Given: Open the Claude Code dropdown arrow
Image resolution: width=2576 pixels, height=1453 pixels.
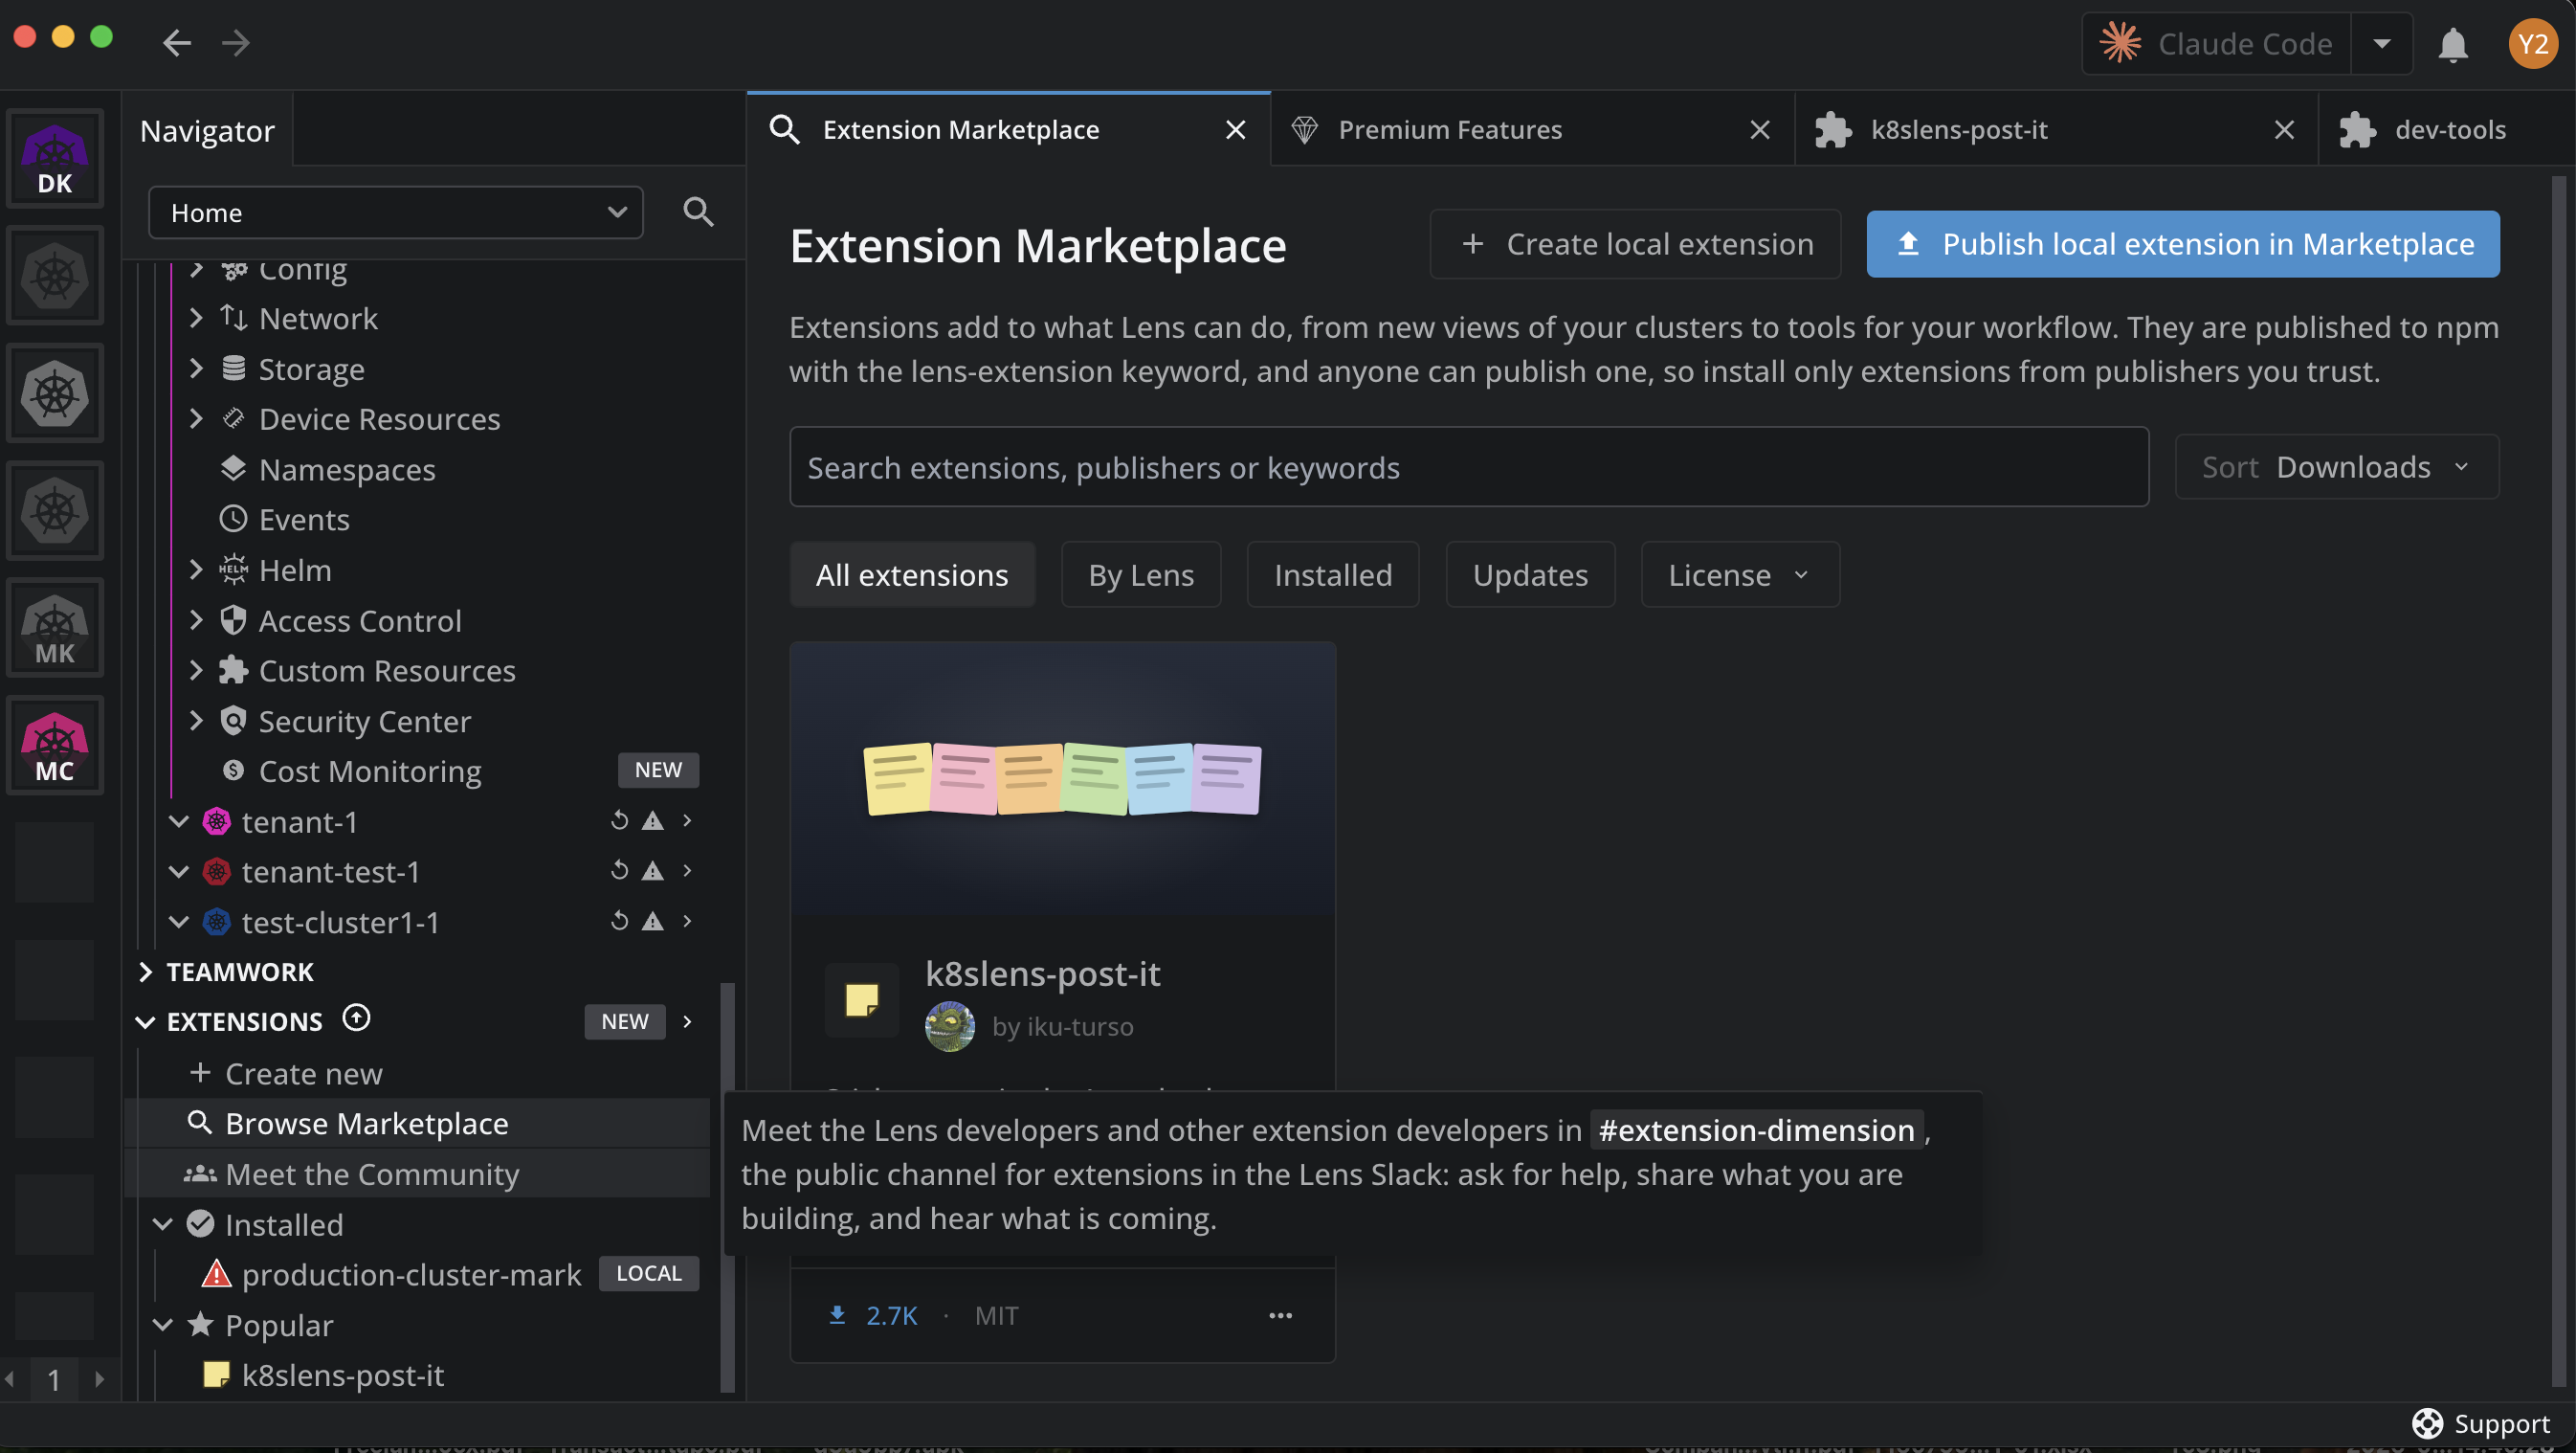Looking at the screenshot, I should pos(2381,44).
